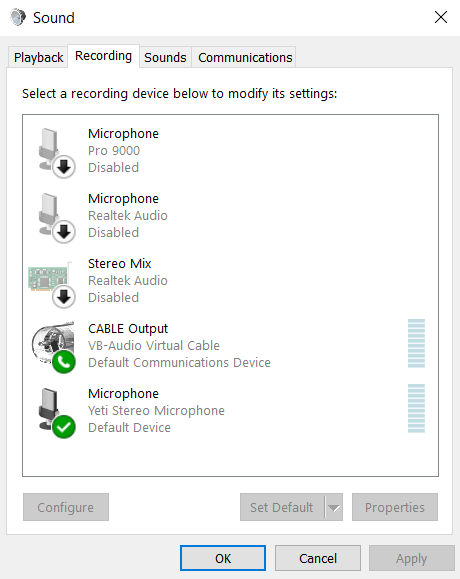Switch to the Sounds tab

[x=165, y=57]
